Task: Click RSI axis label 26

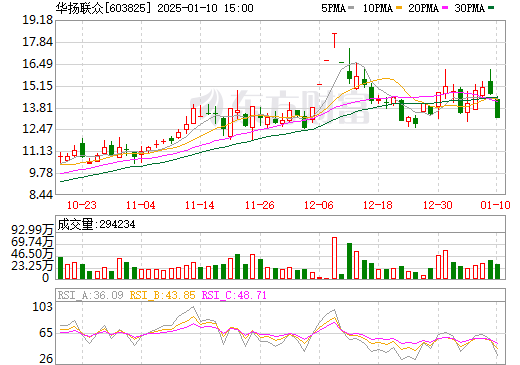Action: [46, 359]
